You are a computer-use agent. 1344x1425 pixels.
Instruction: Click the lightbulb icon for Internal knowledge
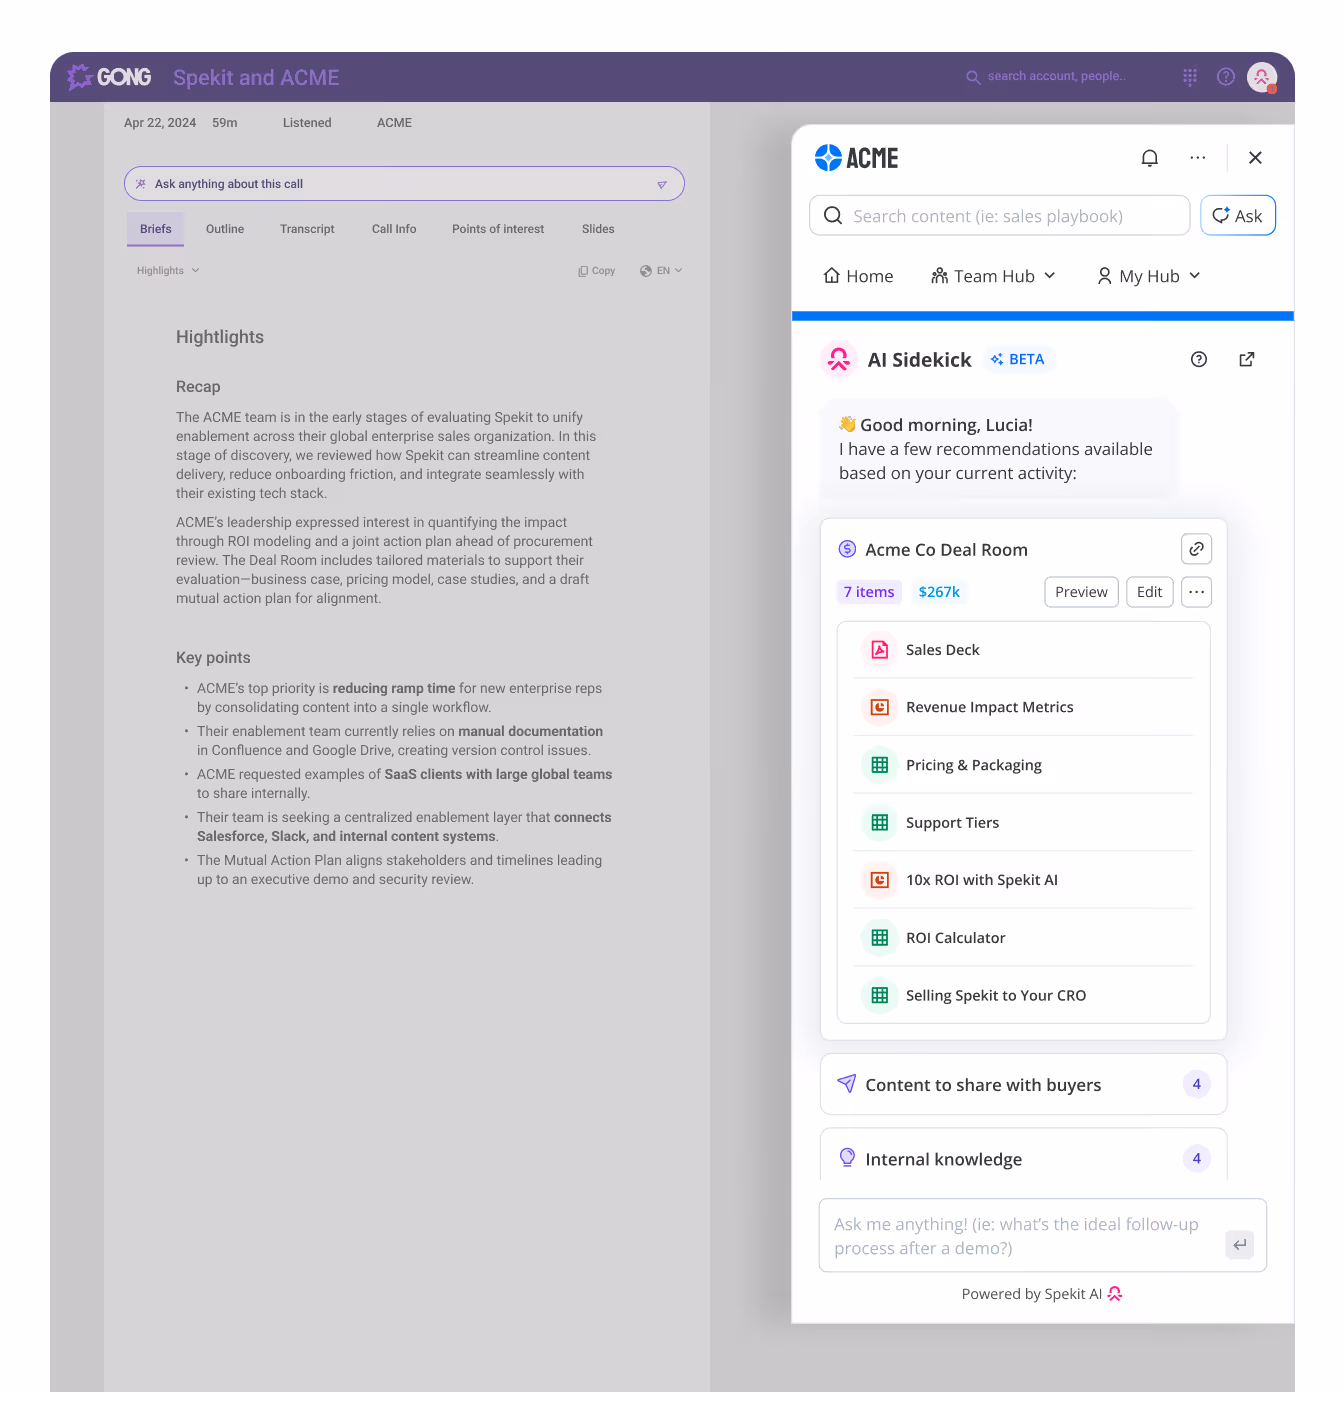(x=847, y=1158)
